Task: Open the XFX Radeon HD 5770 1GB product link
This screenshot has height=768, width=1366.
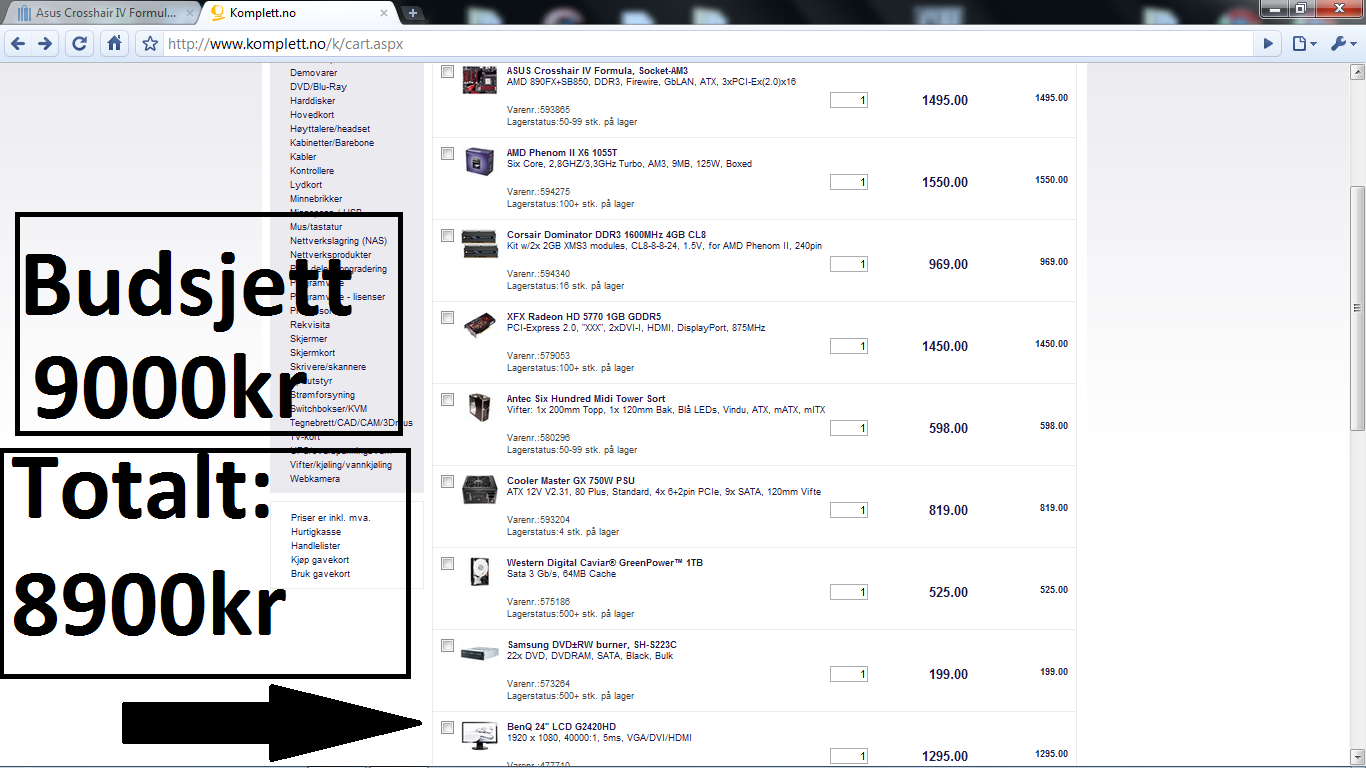Action: (x=584, y=316)
